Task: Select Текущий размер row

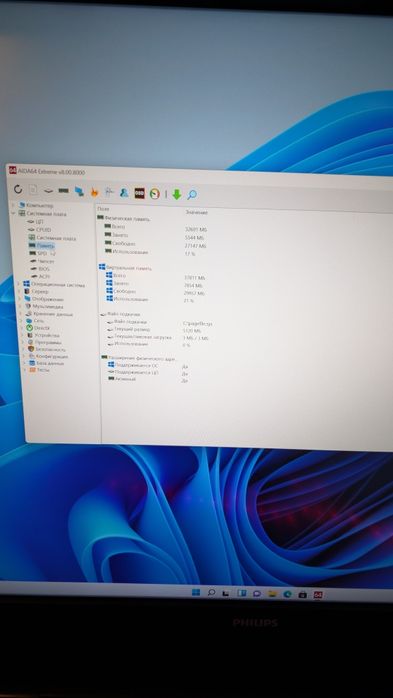Action: 129,329
